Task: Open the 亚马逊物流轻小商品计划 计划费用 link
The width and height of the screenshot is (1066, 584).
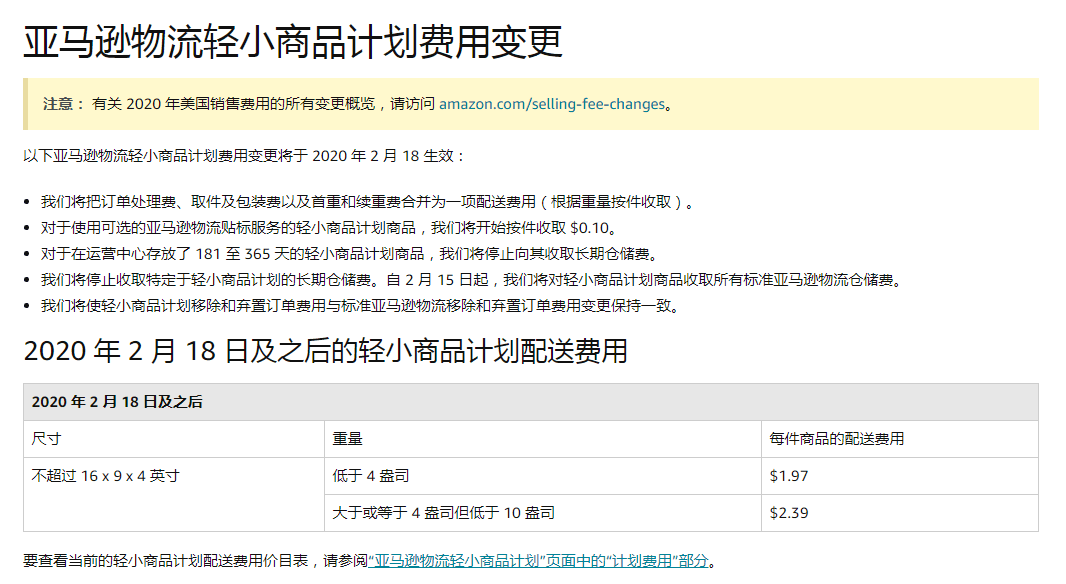Action: pyautogui.click(x=538, y=561)
